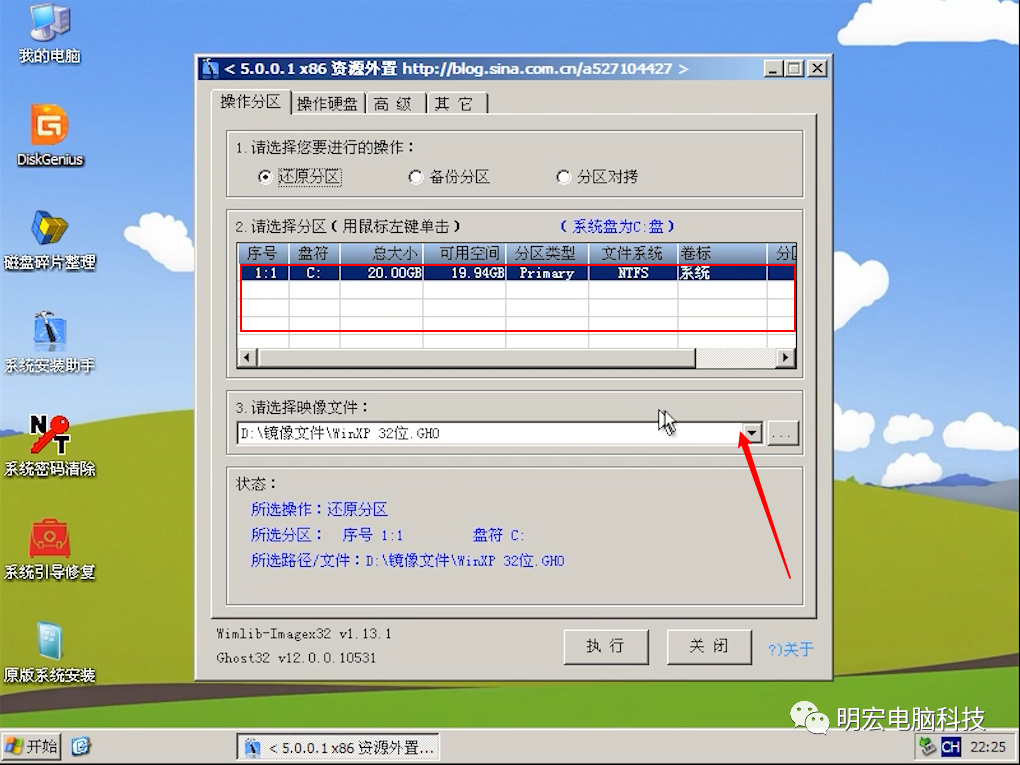Click the partition list right scroll arrow
This screenshot has width=1020, height=765.
click(787, 358)
